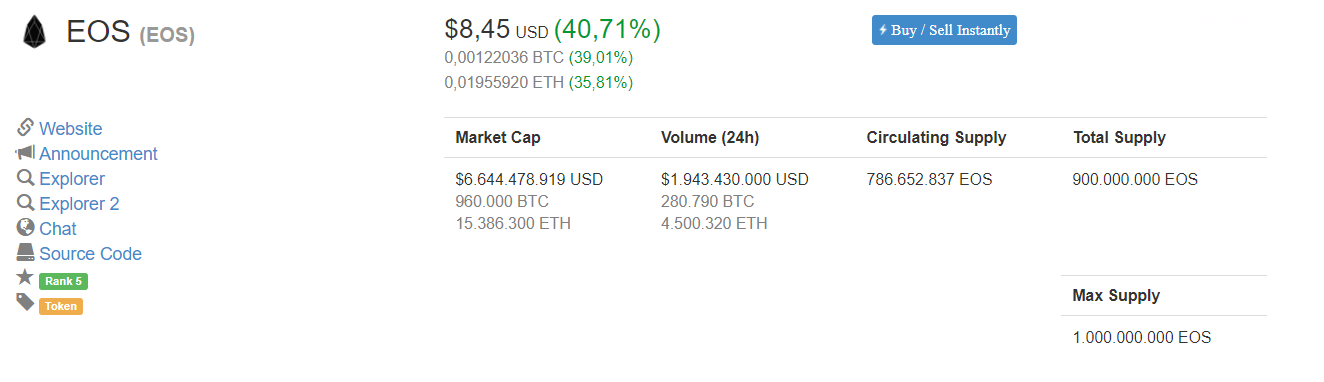Viewport: 1324px width, 382px height.
Task: Click the globe icon beside Chat
Action: [26, 227]
